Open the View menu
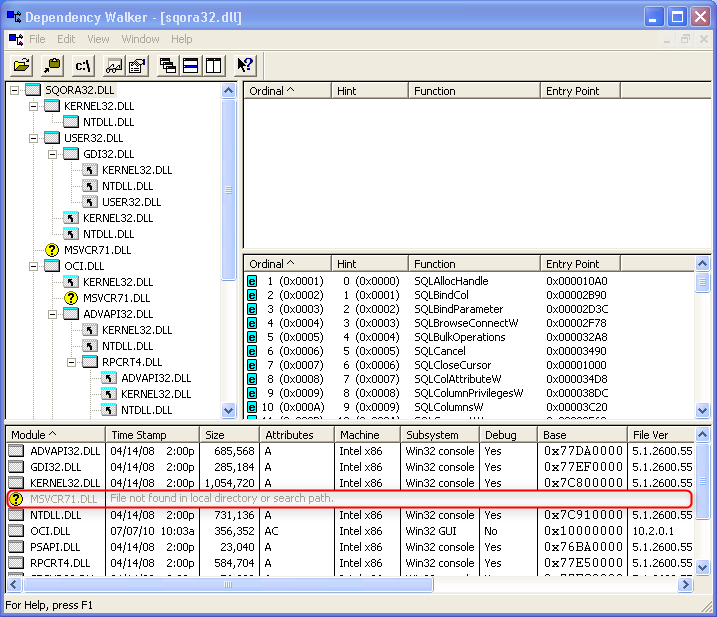The image size is (717, 617). click(x=98, y=39)
